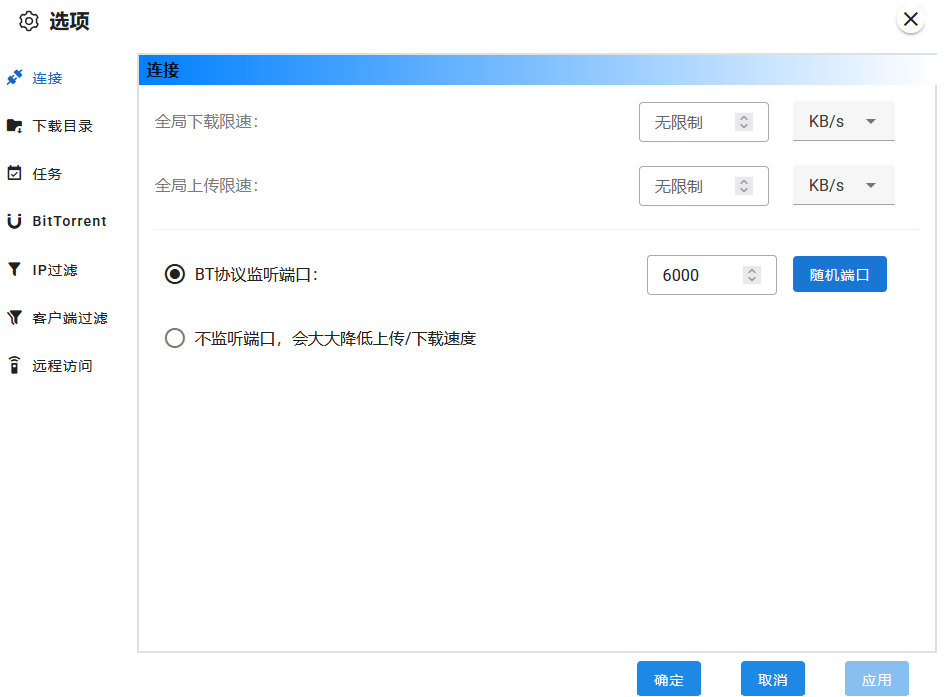
Task: Click the folder icon for 下载目录
Action: coord(14,126)
